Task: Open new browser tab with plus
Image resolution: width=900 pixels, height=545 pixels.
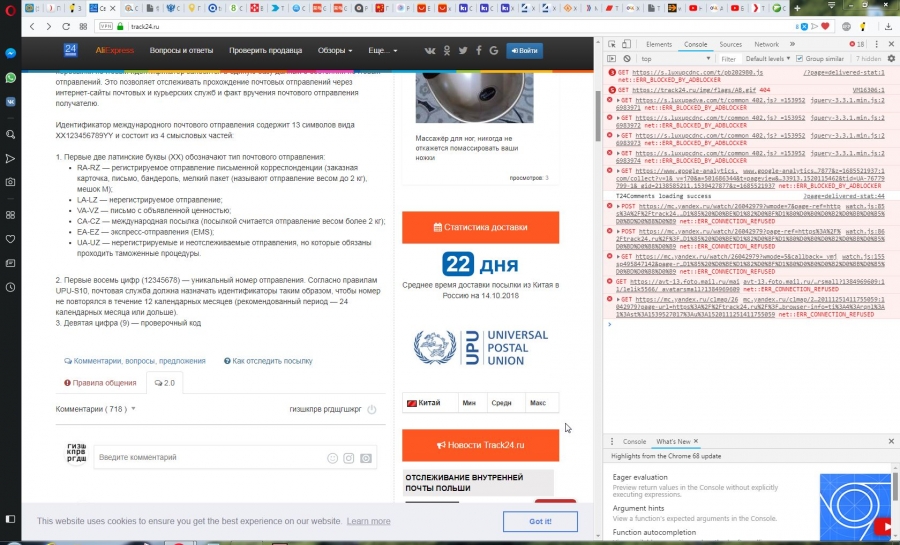Action: pos(797,8)
